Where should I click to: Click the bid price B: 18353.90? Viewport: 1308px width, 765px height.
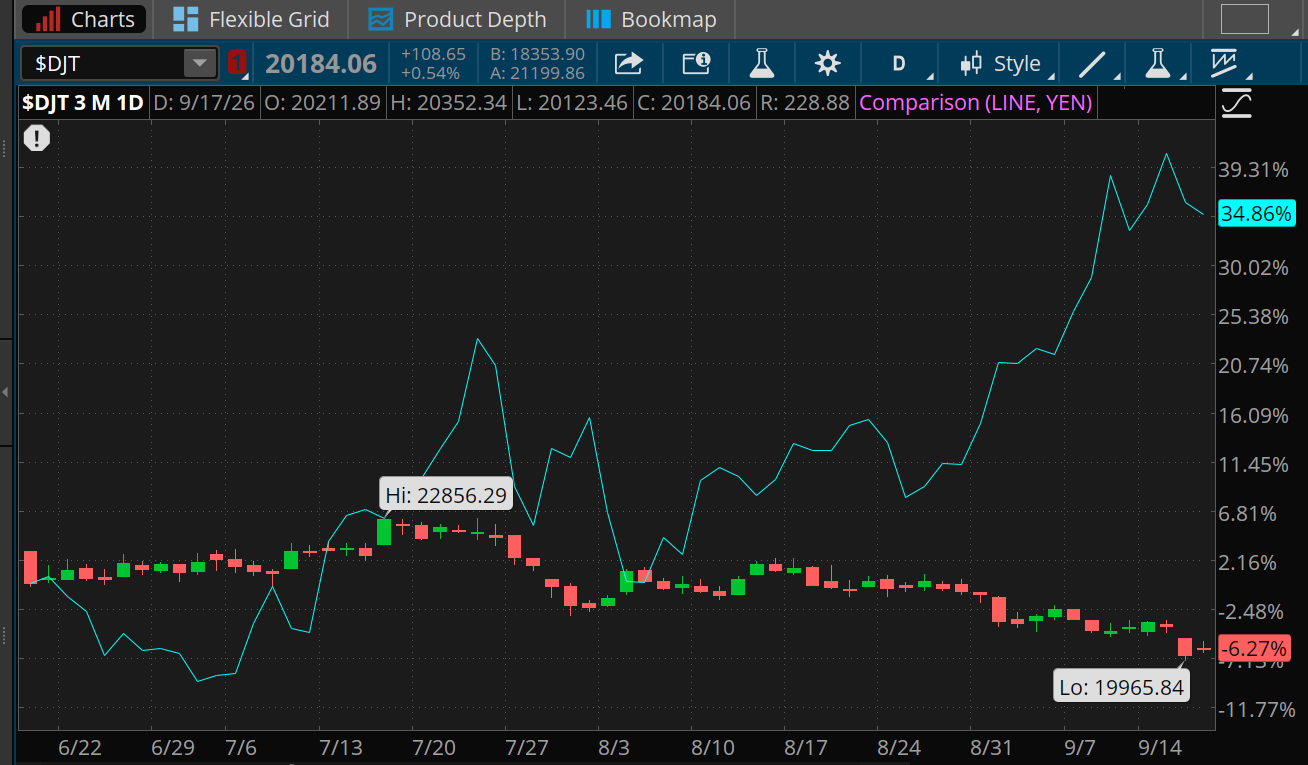click(x=537, y=54)
